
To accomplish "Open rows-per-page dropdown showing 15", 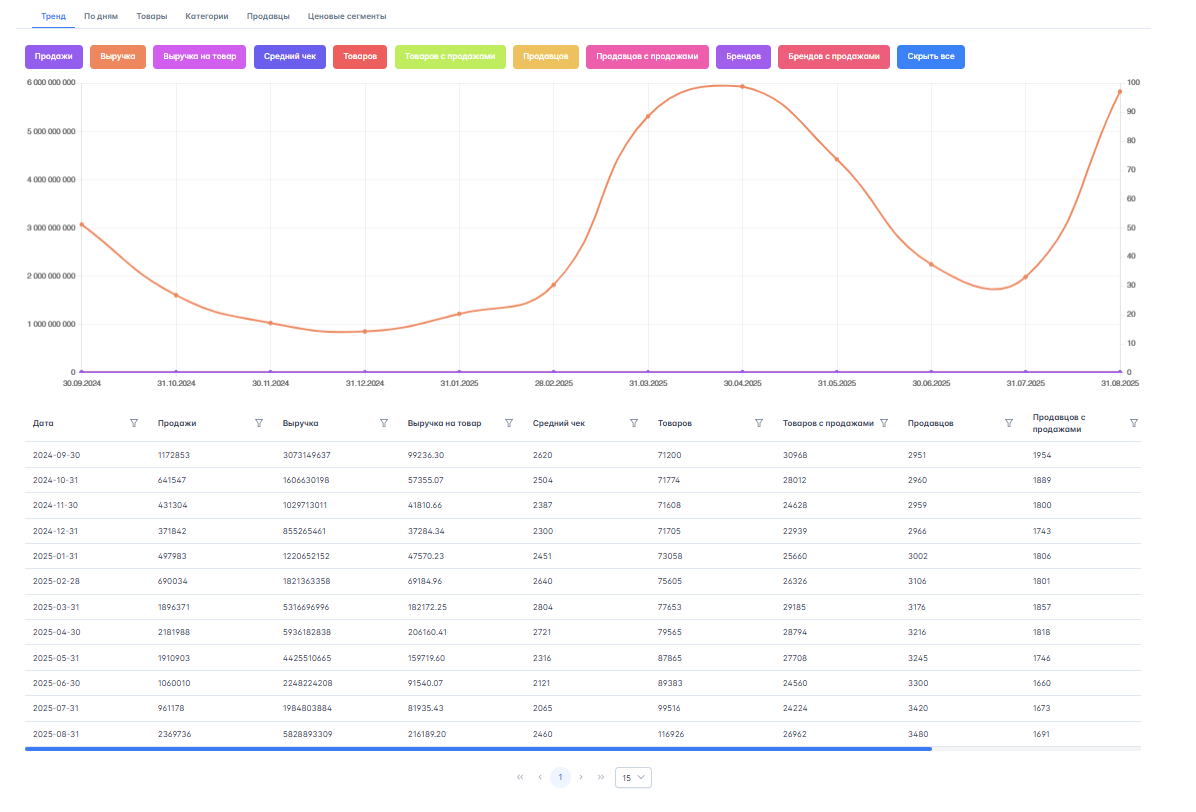I will (633, 777).
